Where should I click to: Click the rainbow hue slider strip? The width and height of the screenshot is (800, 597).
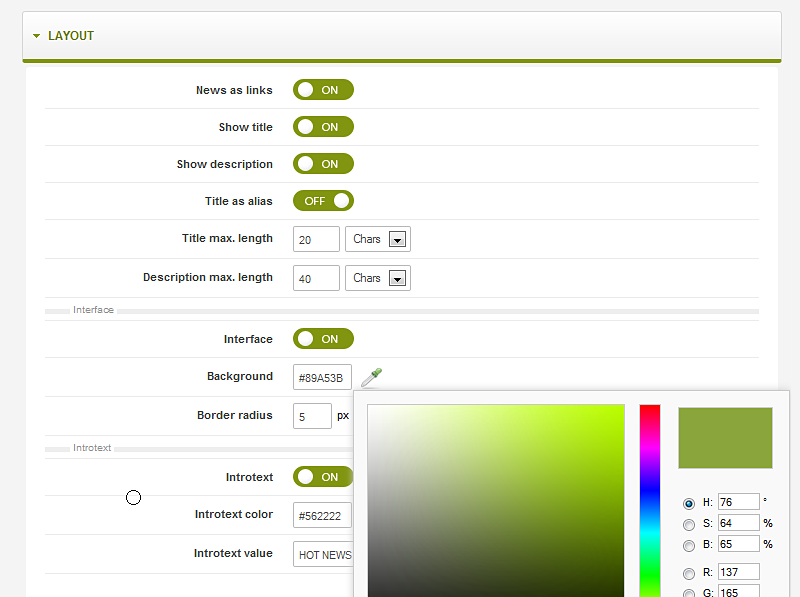coord(650,500)
